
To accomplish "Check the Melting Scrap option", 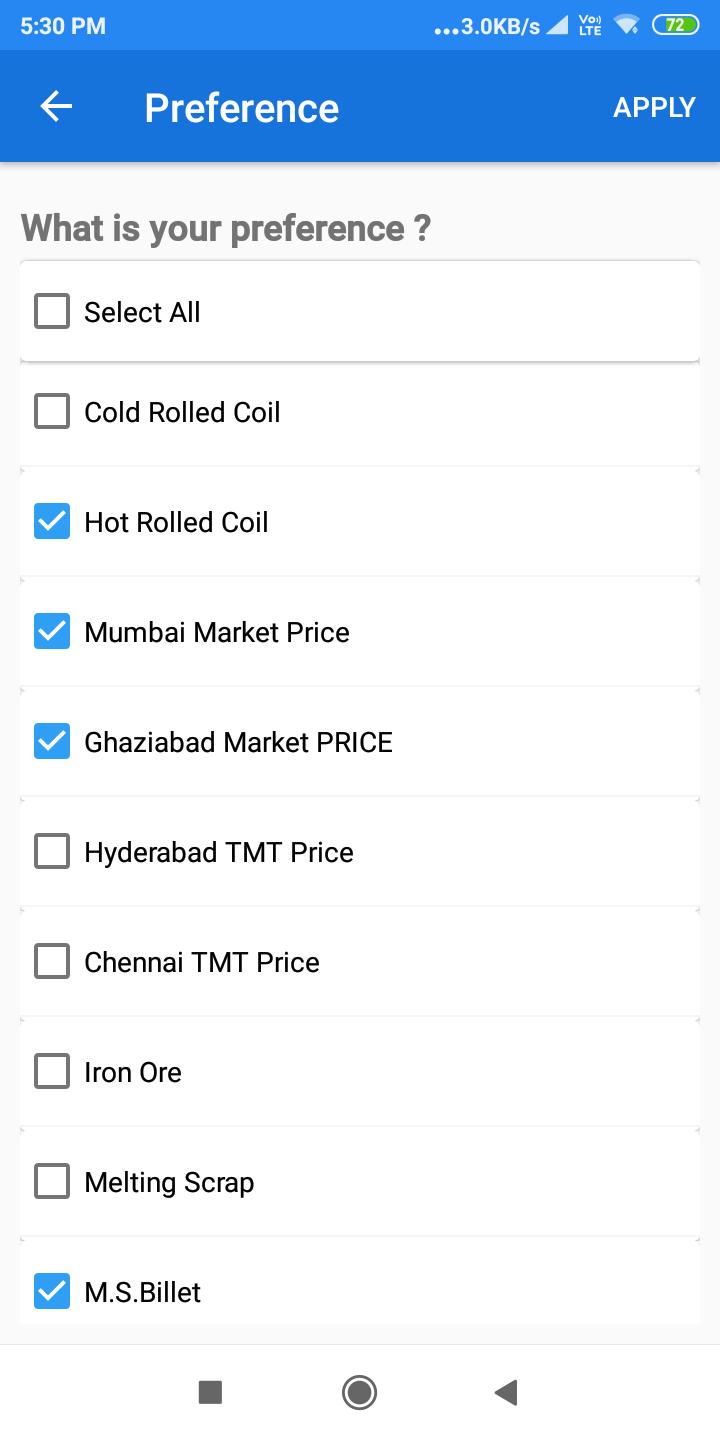I will (52, 1182).
